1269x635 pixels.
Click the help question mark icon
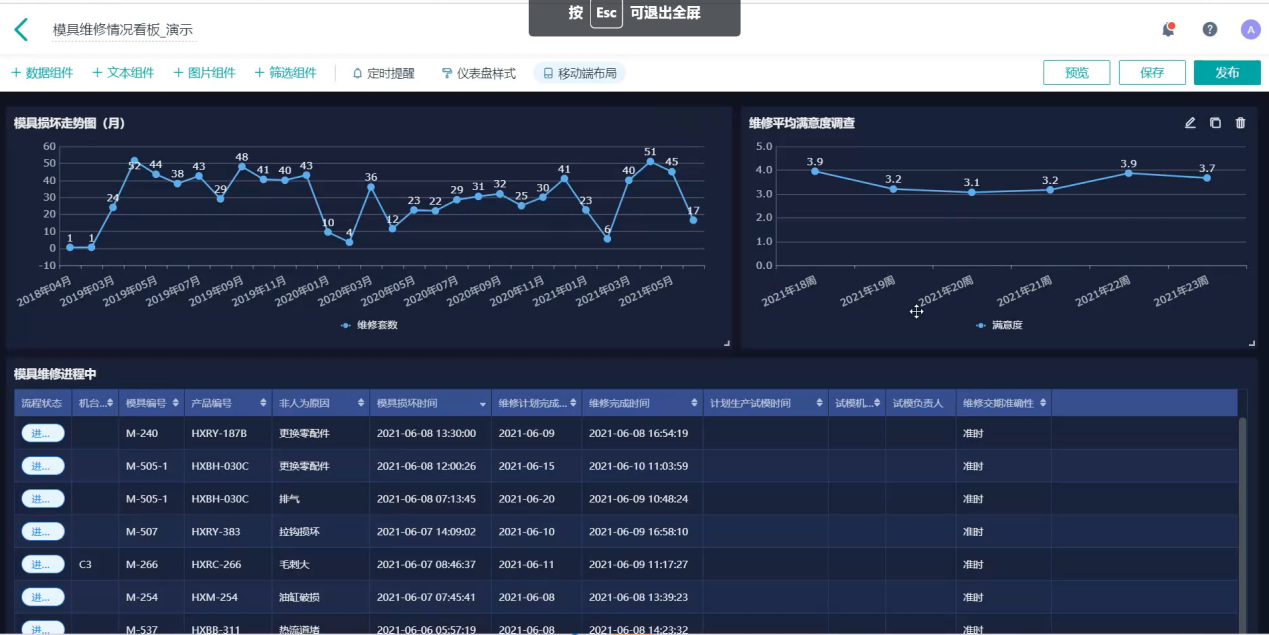coord(1209,29)
